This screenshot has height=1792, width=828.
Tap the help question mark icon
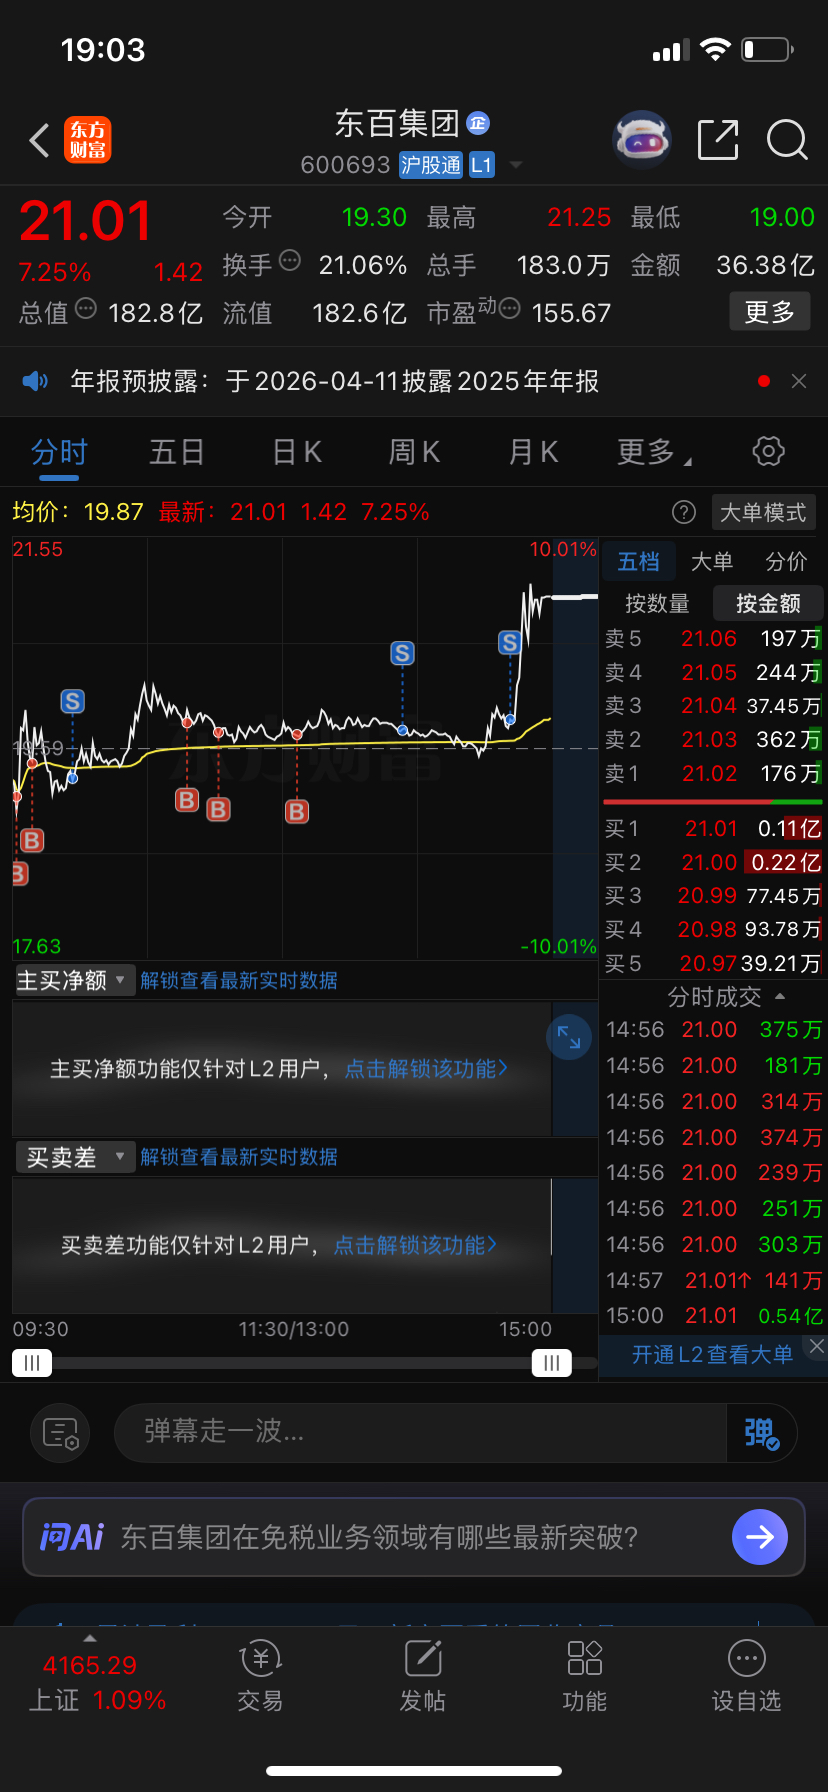click(x=684, y=513)
